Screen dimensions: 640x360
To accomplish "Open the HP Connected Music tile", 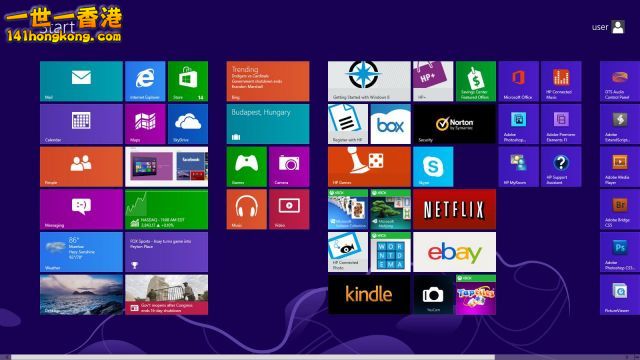I will tap(561, 81).
